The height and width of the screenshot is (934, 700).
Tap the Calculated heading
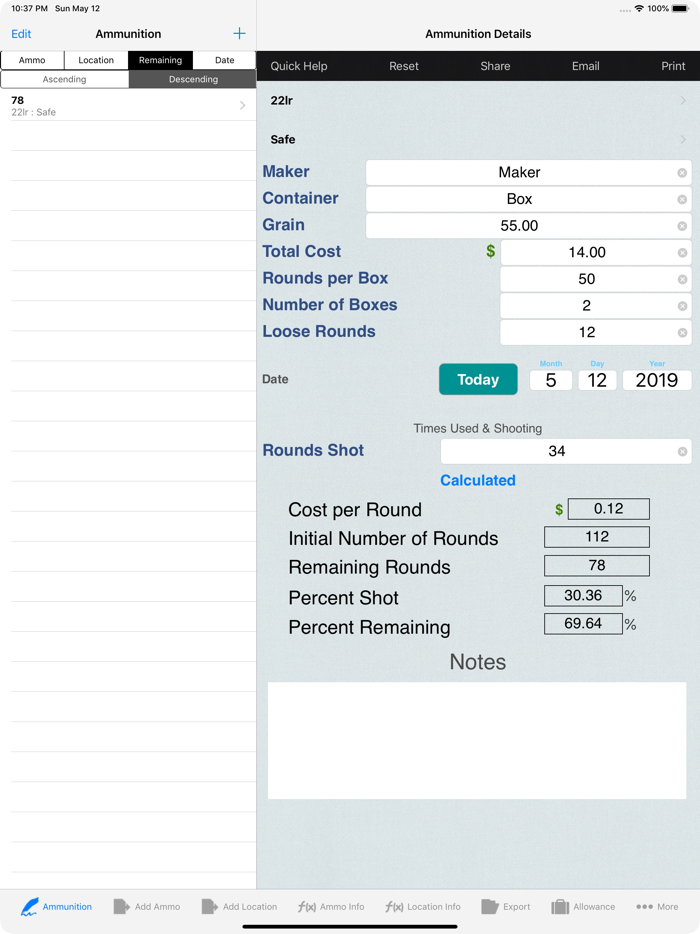coord(478,481)
